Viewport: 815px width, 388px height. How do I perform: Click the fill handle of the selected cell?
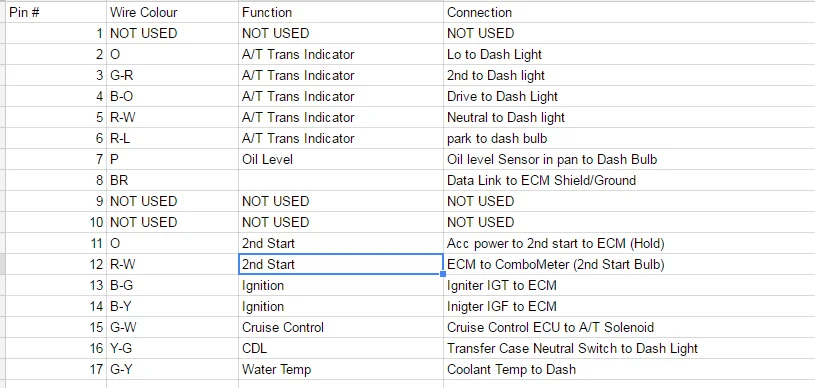[443, 274]
